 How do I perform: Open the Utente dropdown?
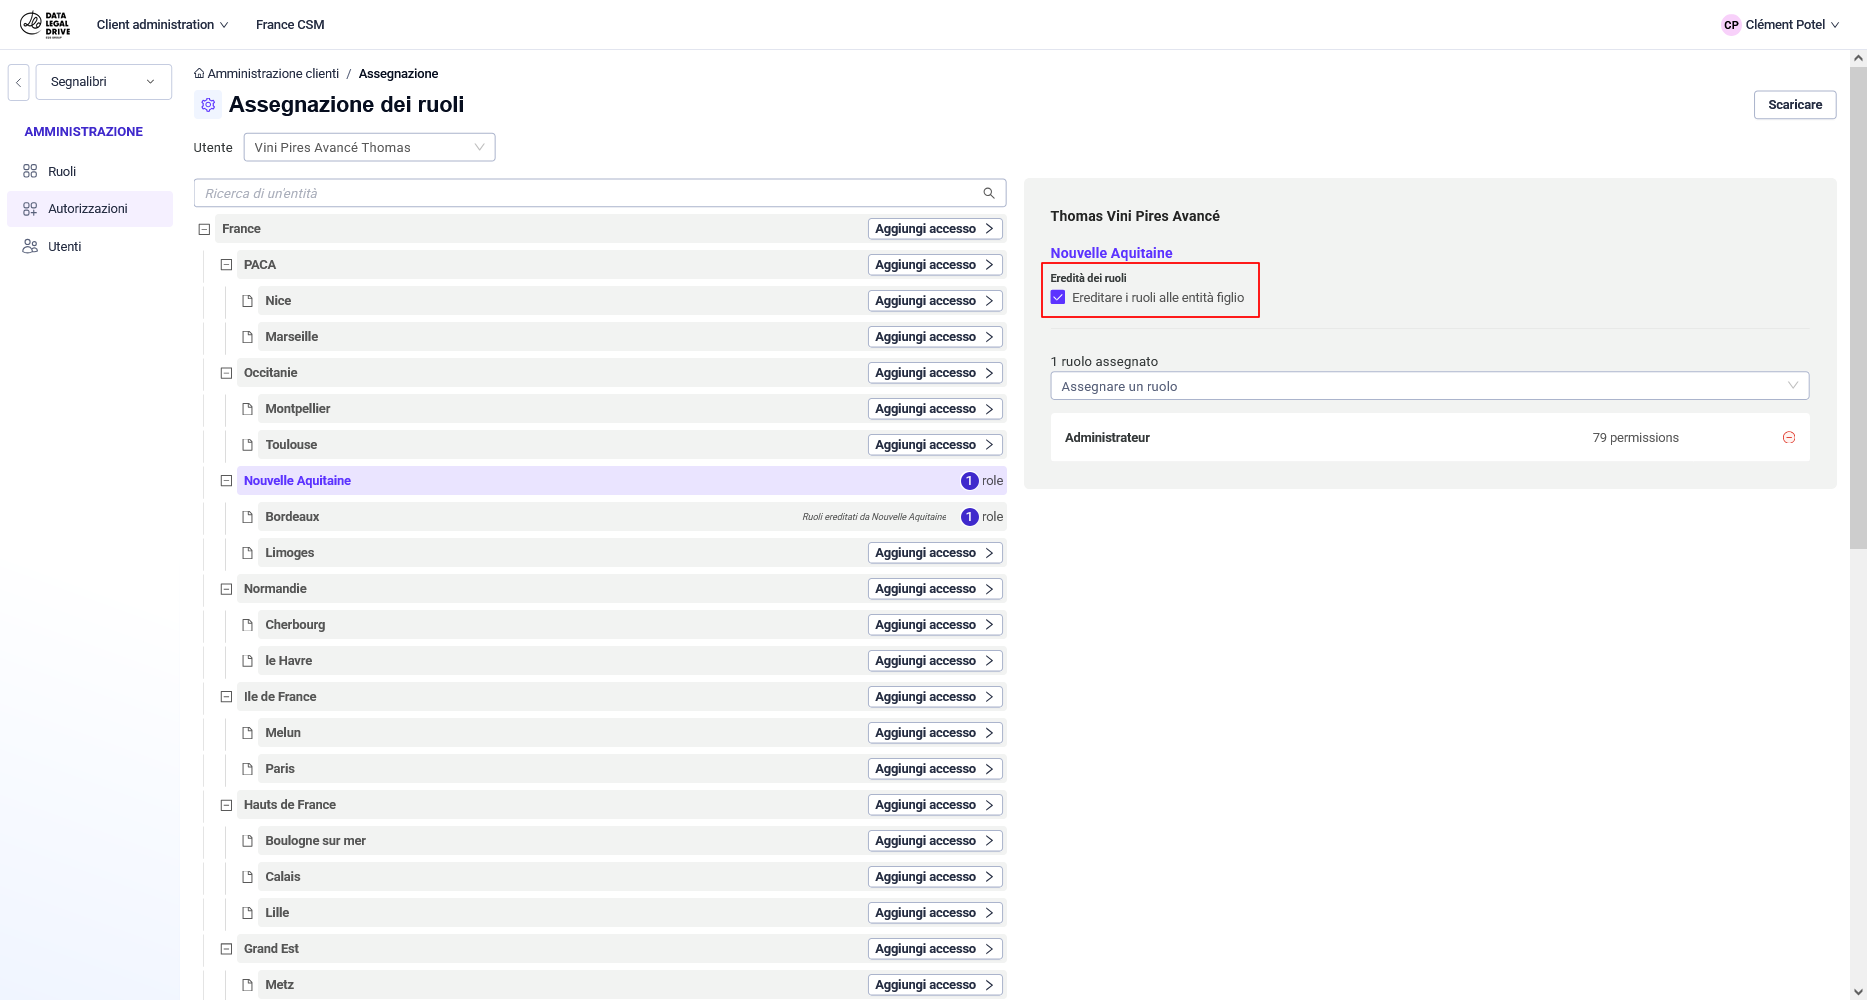(369, 147)
